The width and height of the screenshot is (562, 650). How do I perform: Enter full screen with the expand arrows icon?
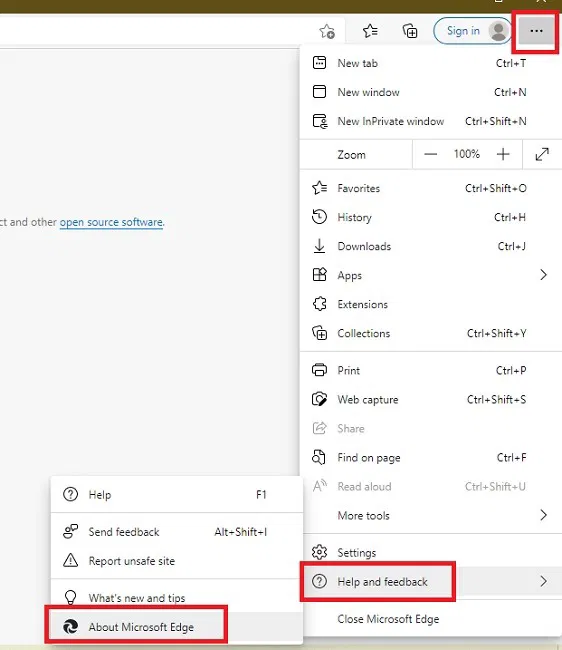coord(542,155)
